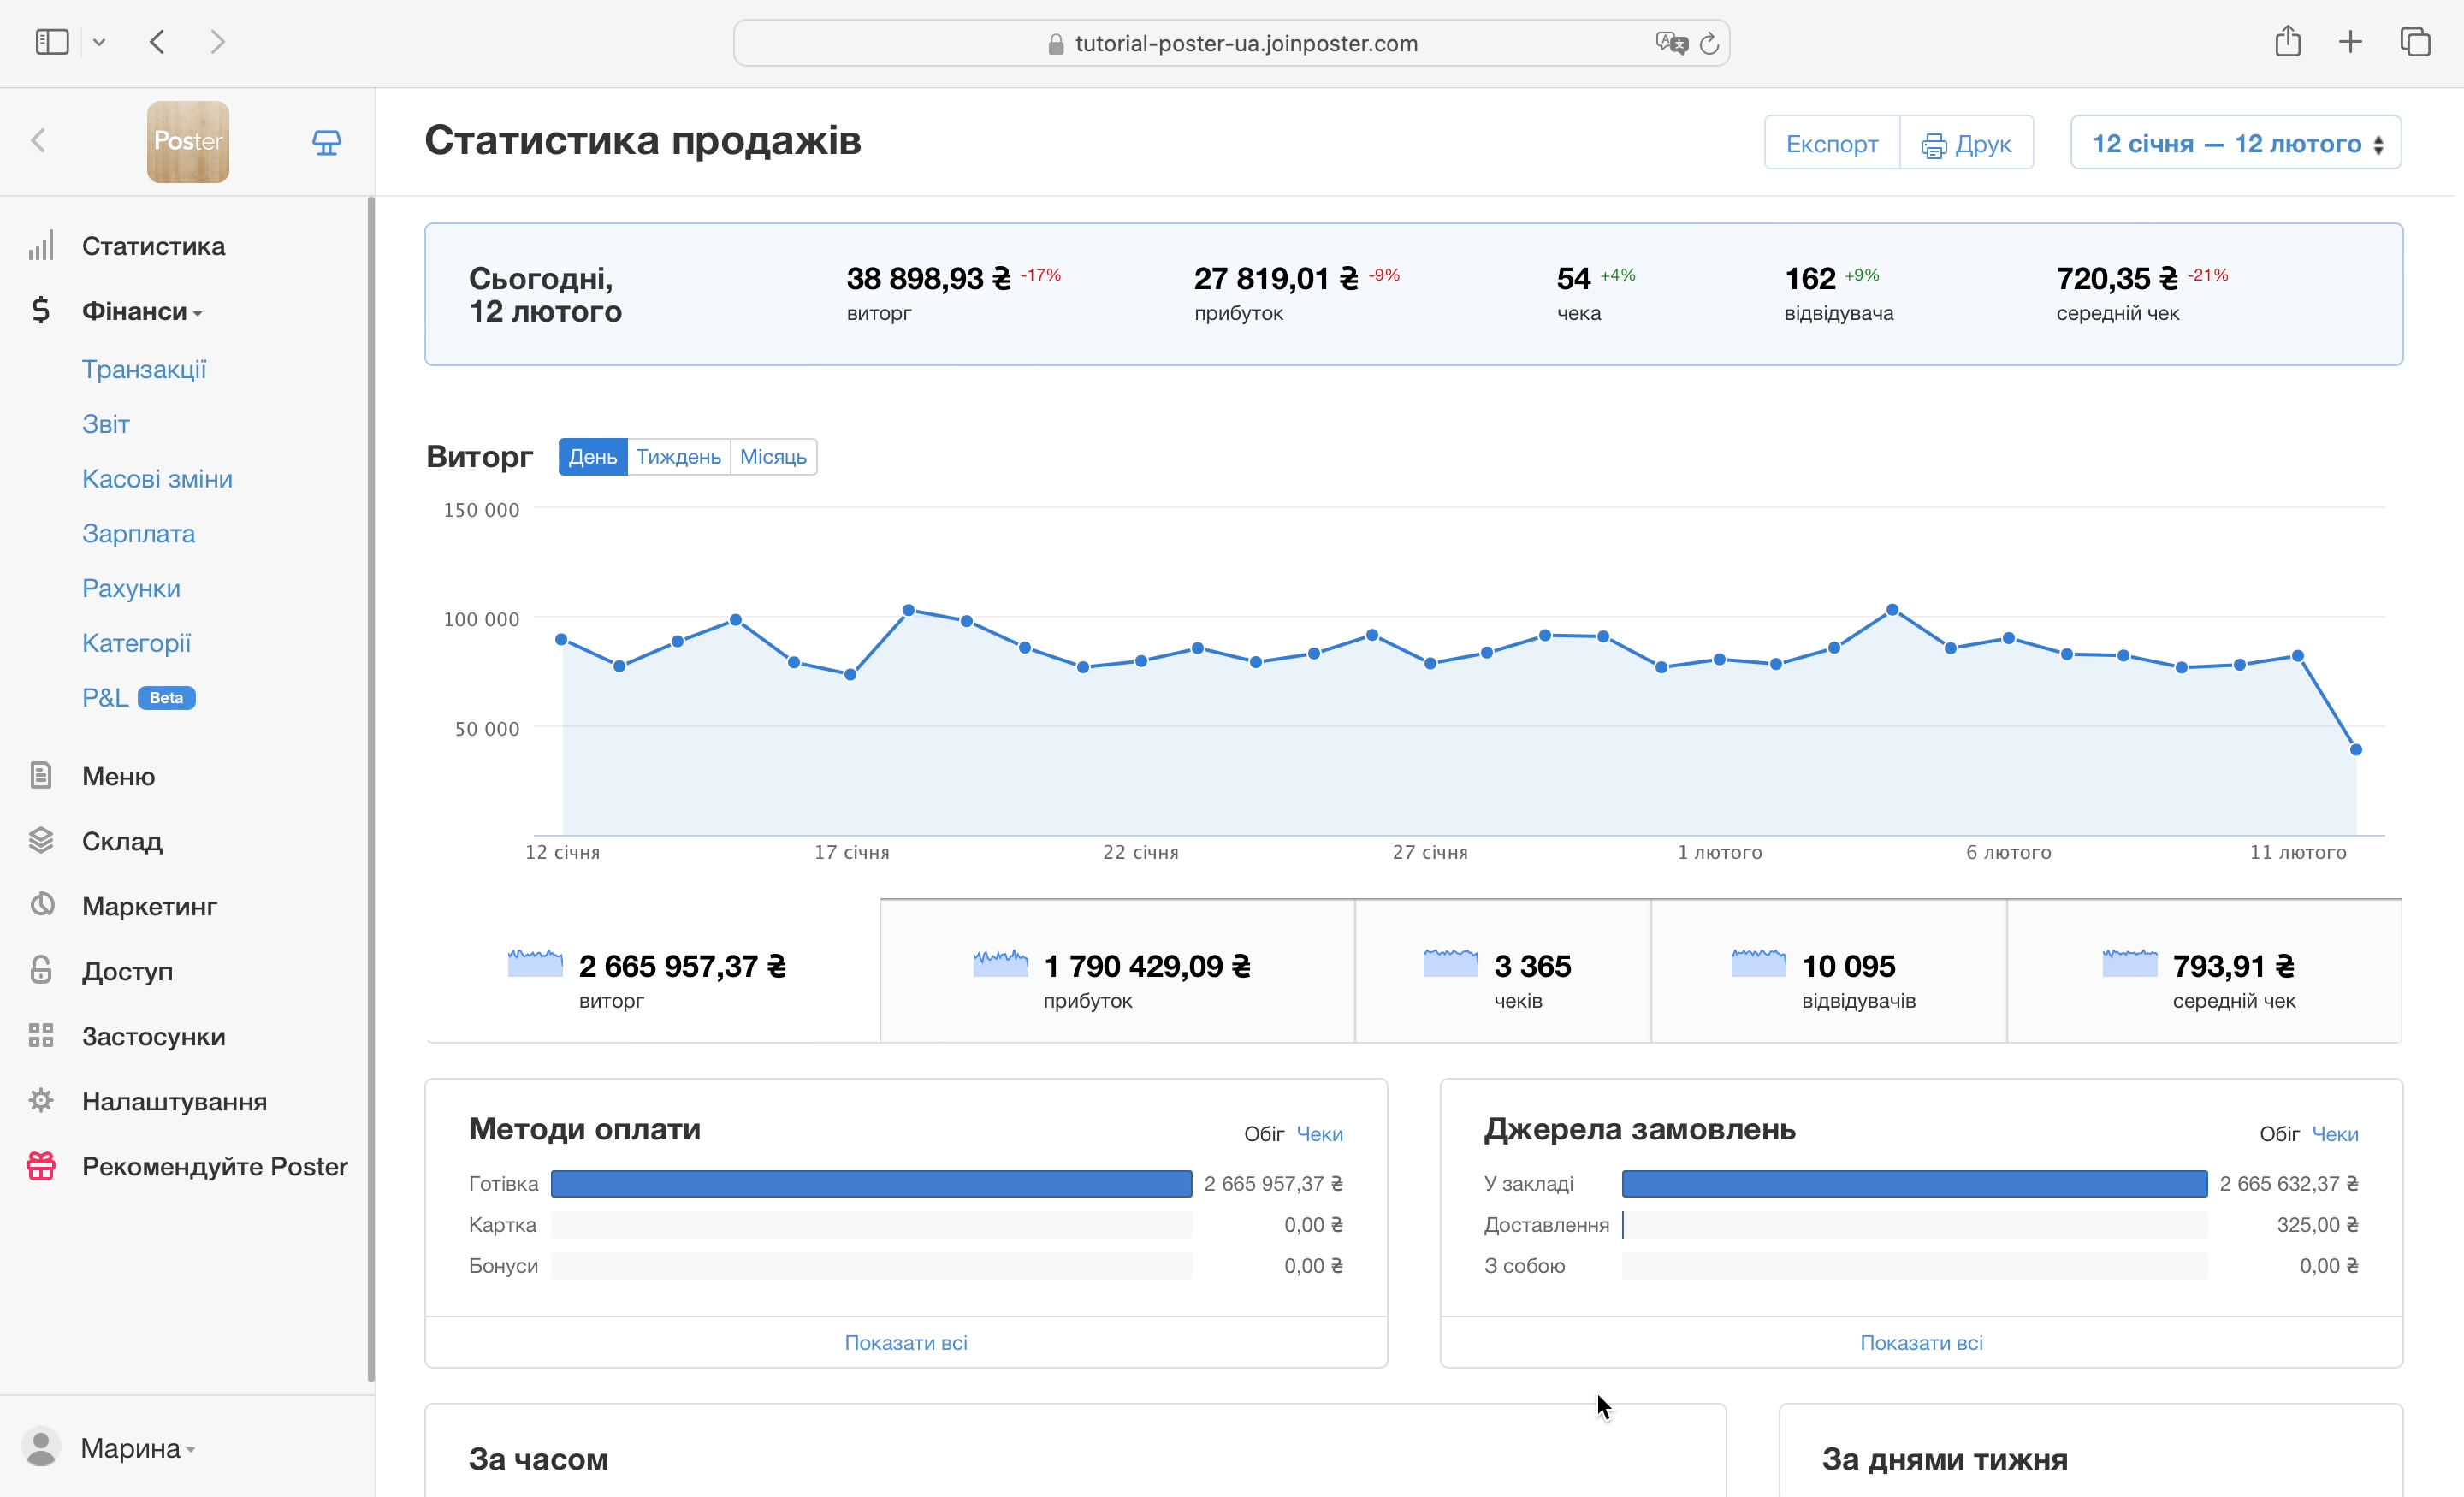The height and width of the screenshot is (1497, 2464).
Task: Switch Джерела замовлень to Обіг
Action: [x=2279, y=1134]
